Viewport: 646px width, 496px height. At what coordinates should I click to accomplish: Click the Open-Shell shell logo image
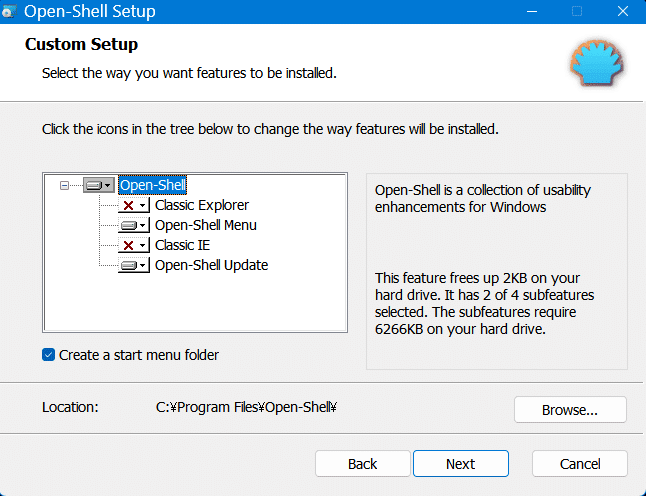(x=597, y=63)
